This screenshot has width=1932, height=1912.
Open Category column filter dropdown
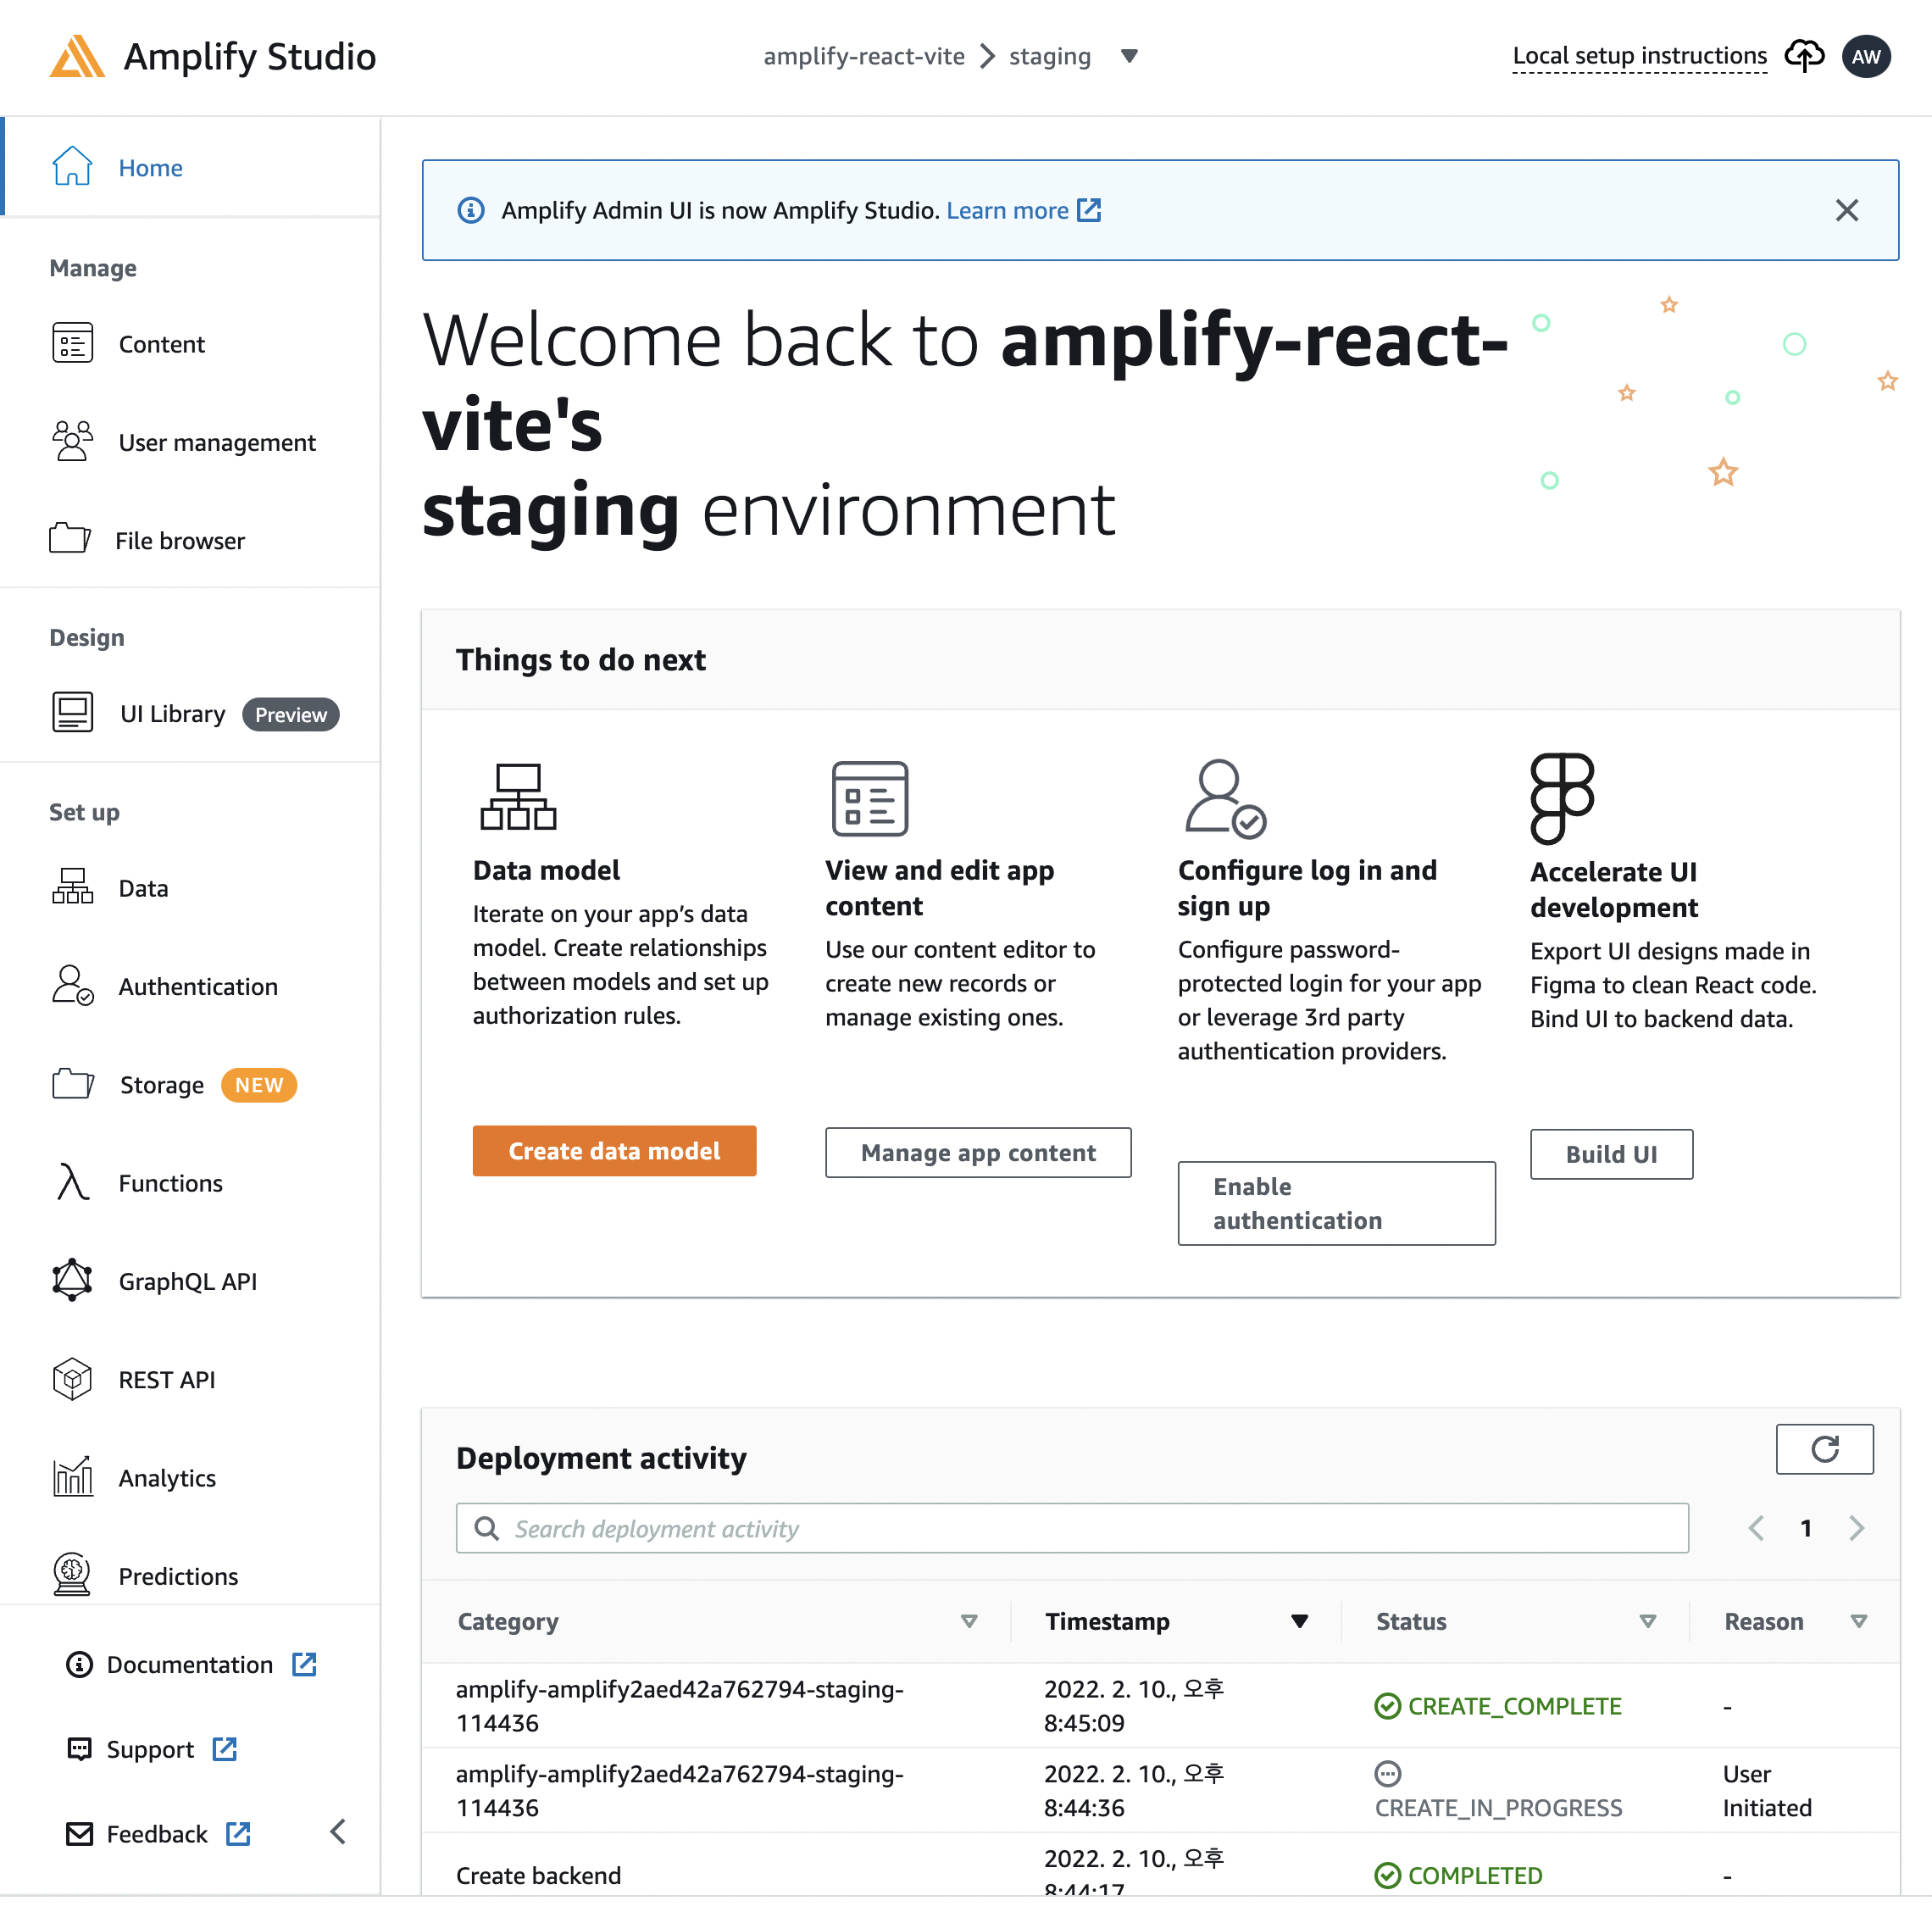968,1621
